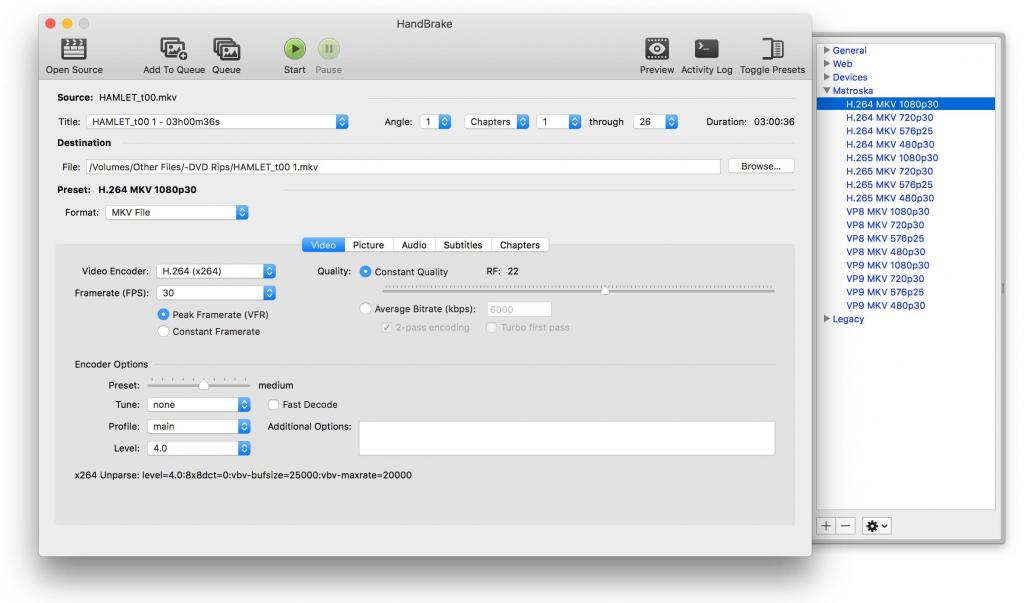Open the Queue window icon
This screenshot has width=1024, height=603.
point(227,49)
